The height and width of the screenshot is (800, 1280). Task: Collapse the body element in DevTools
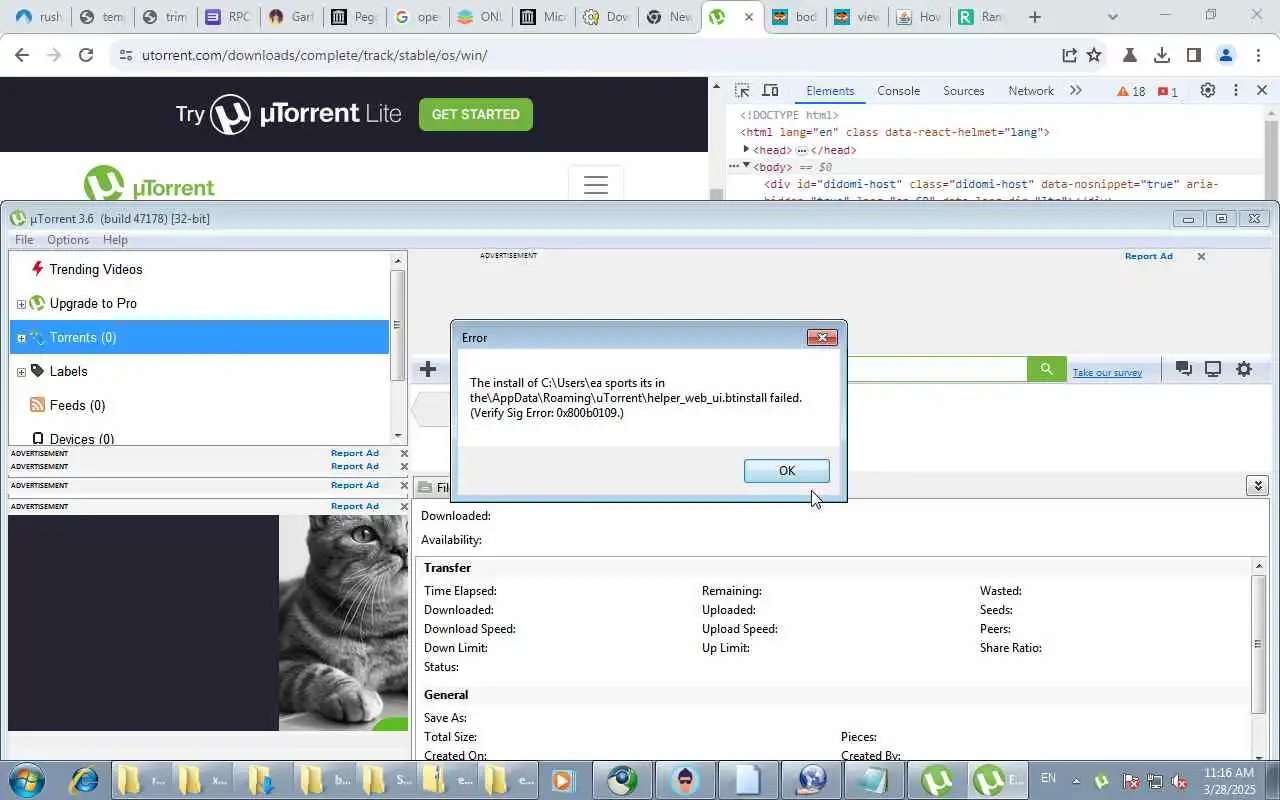tap(746, 166)
